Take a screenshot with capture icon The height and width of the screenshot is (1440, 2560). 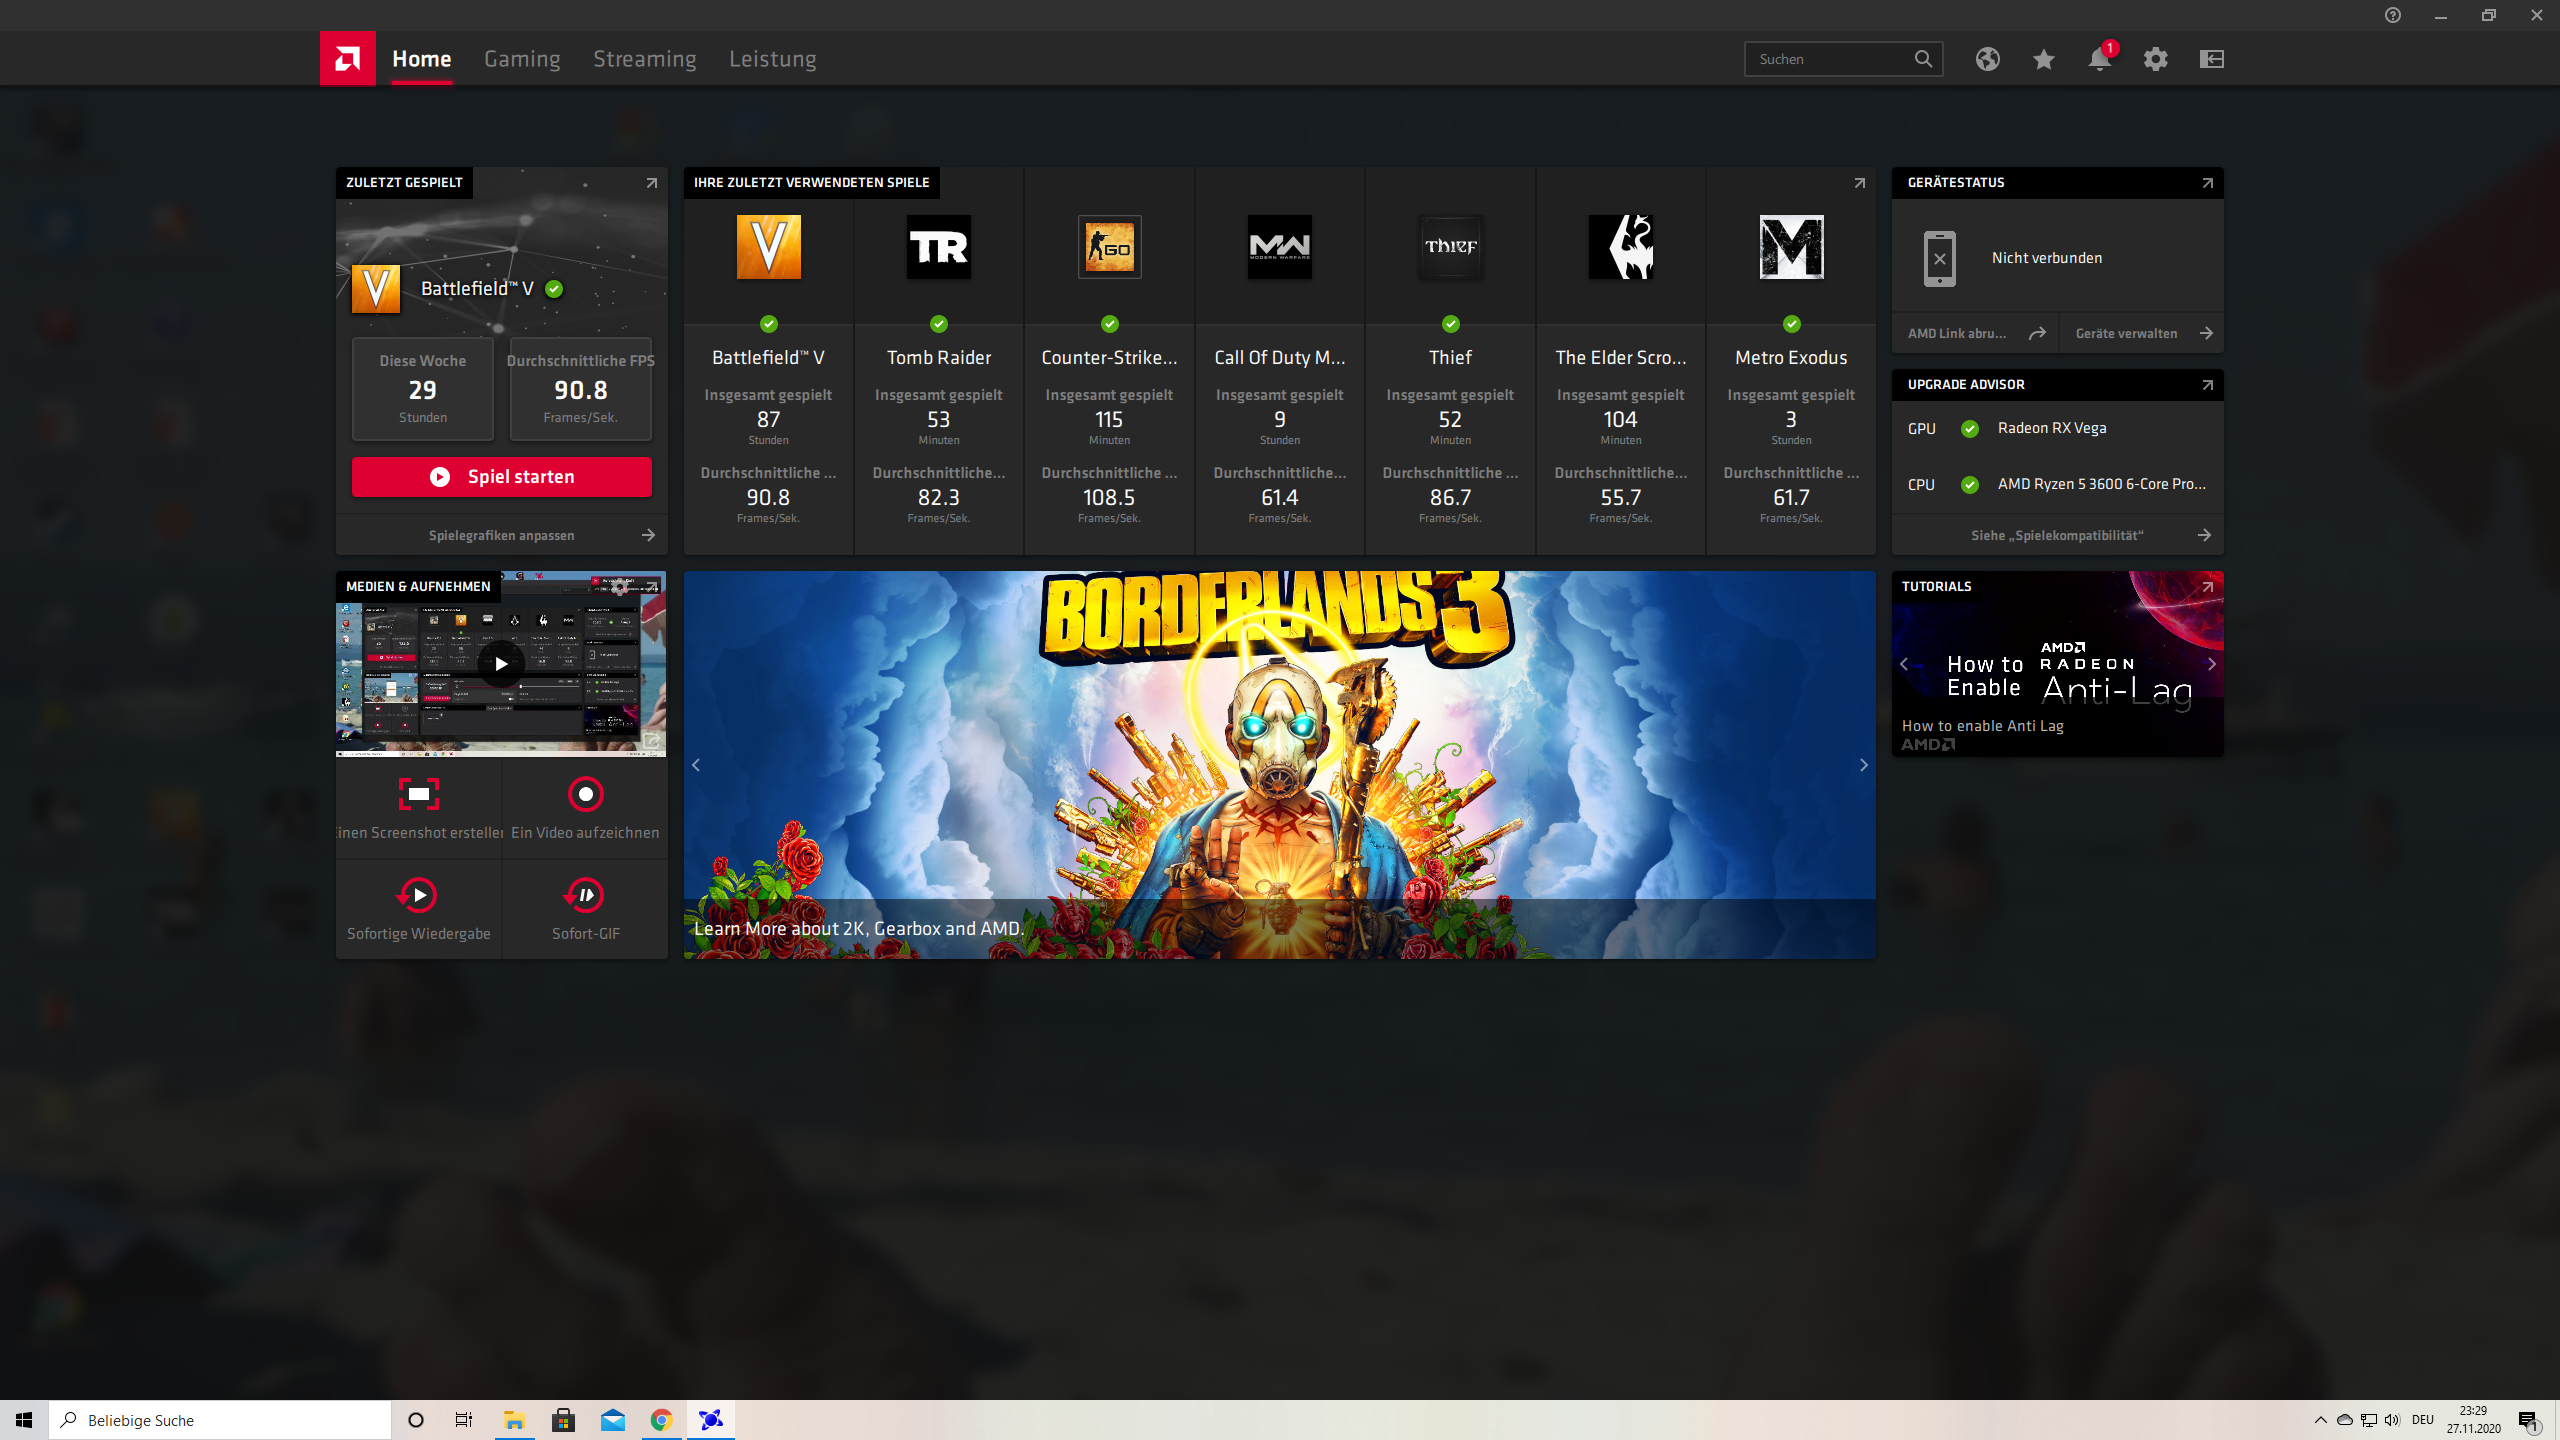pyautogui.click(x=418, y=794)
